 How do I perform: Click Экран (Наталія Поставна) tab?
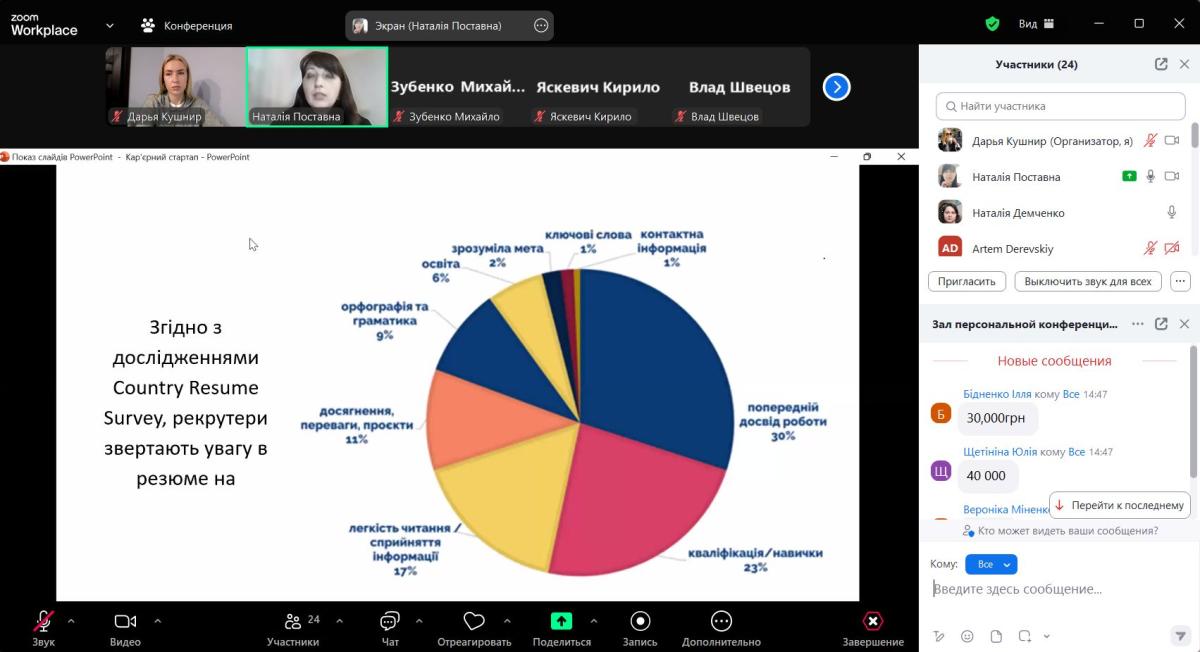(451, 26)
